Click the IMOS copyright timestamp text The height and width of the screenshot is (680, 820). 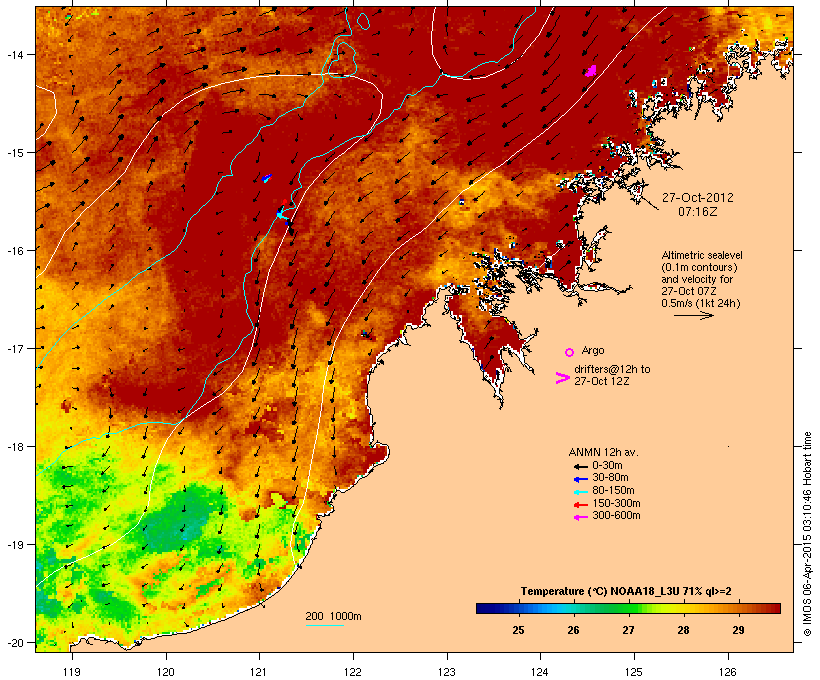[807, 534]
